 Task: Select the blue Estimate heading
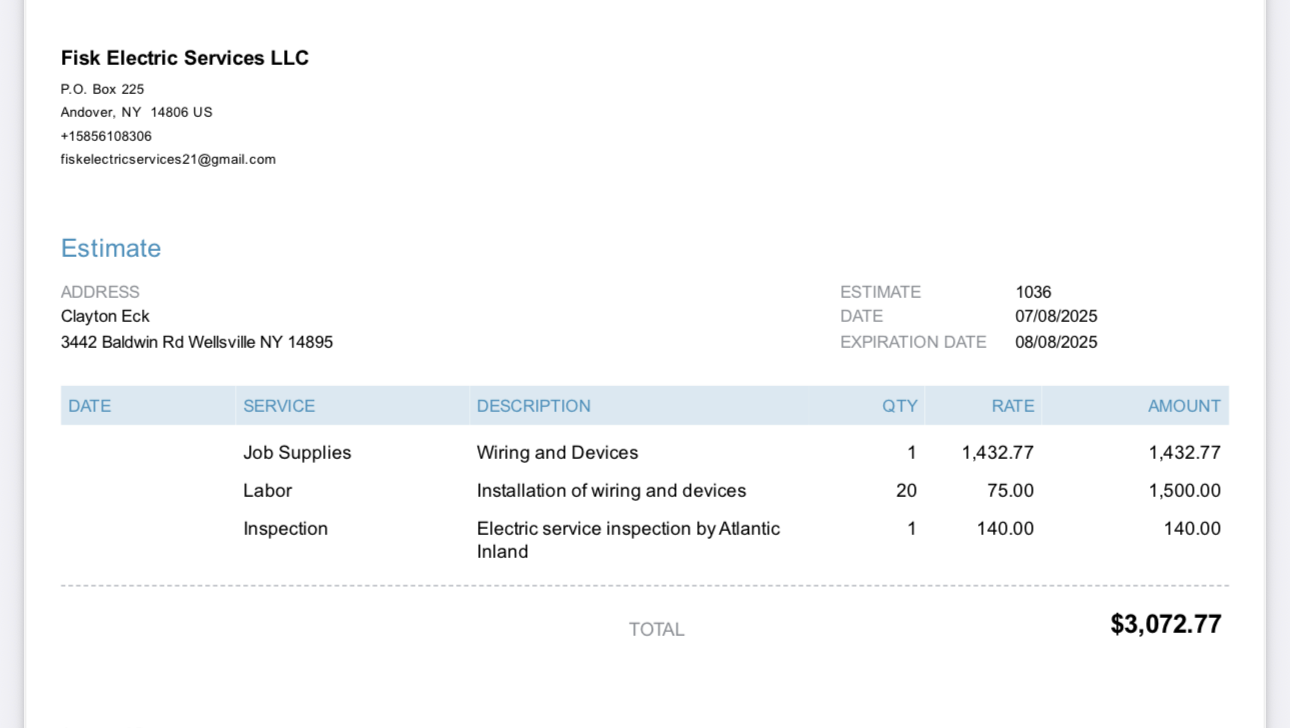click(111, 248)
